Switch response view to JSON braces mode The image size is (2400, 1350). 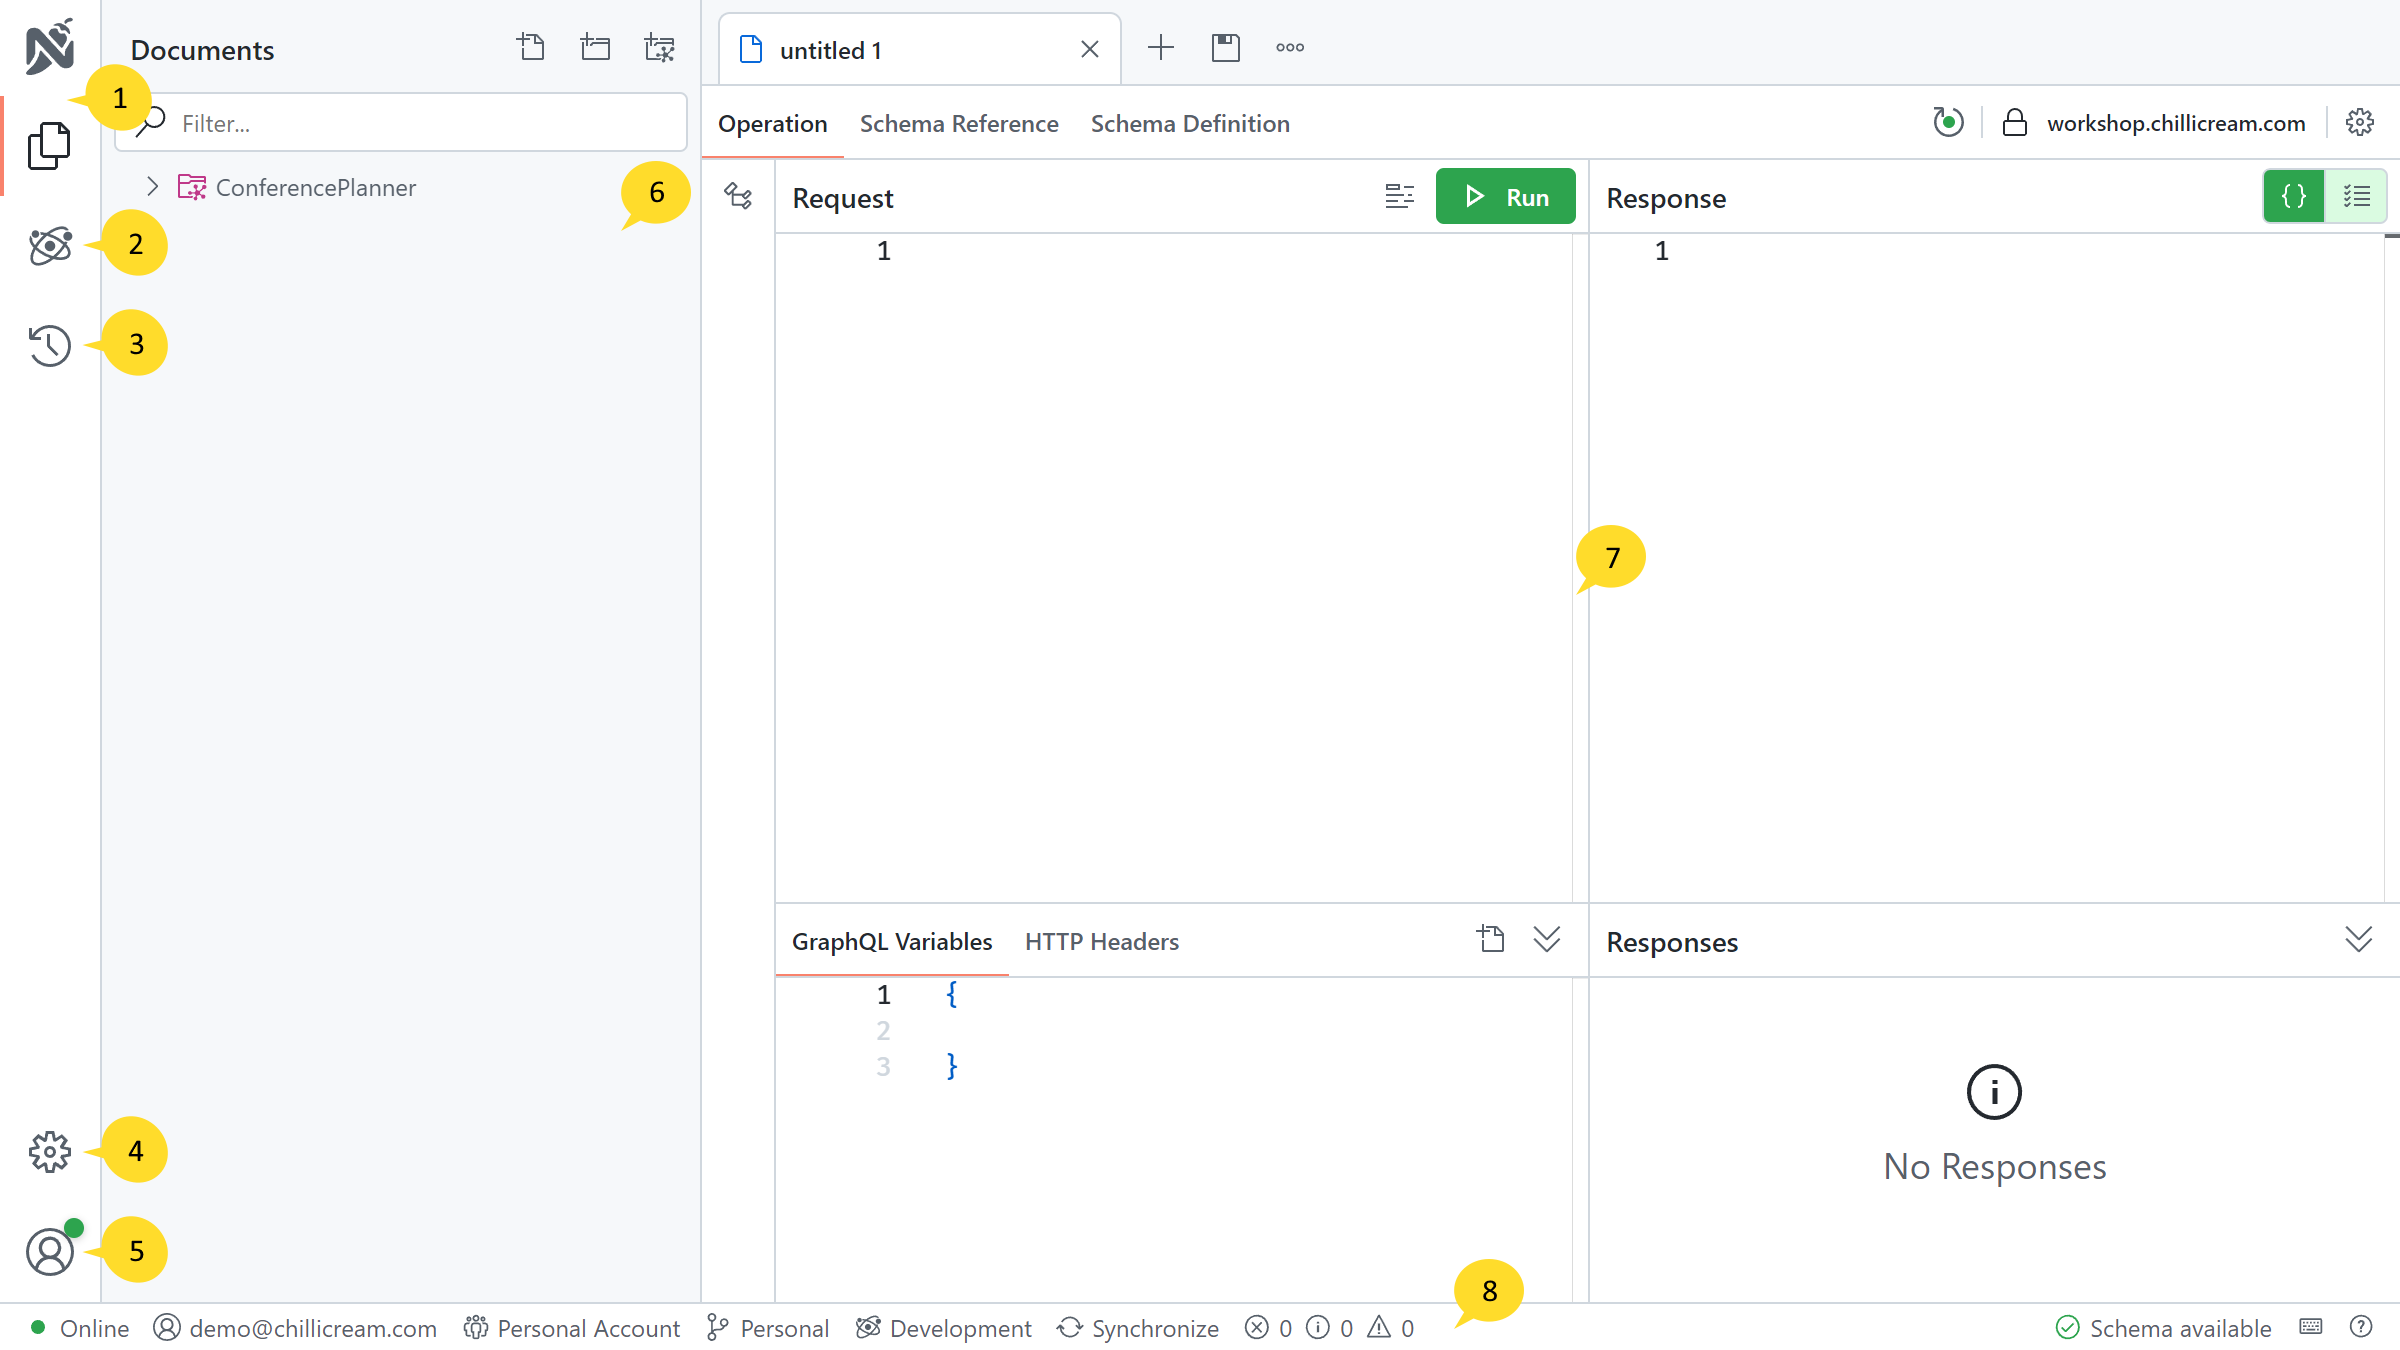[x=2293, y=196]
